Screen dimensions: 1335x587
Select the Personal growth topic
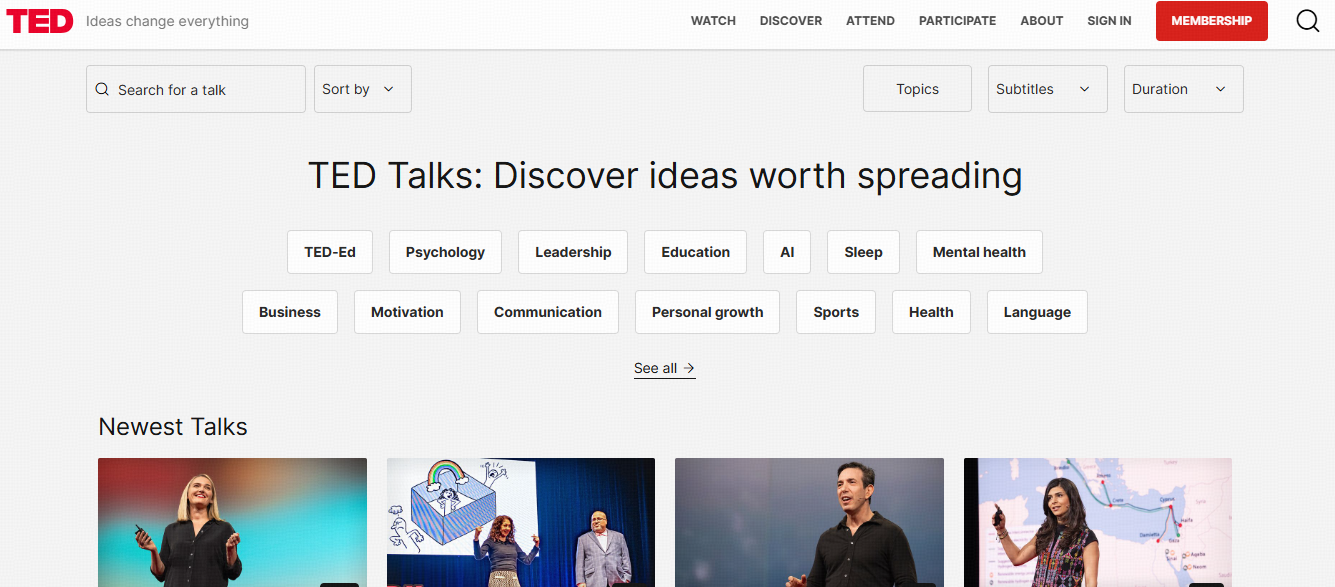(x=707, y=312)
